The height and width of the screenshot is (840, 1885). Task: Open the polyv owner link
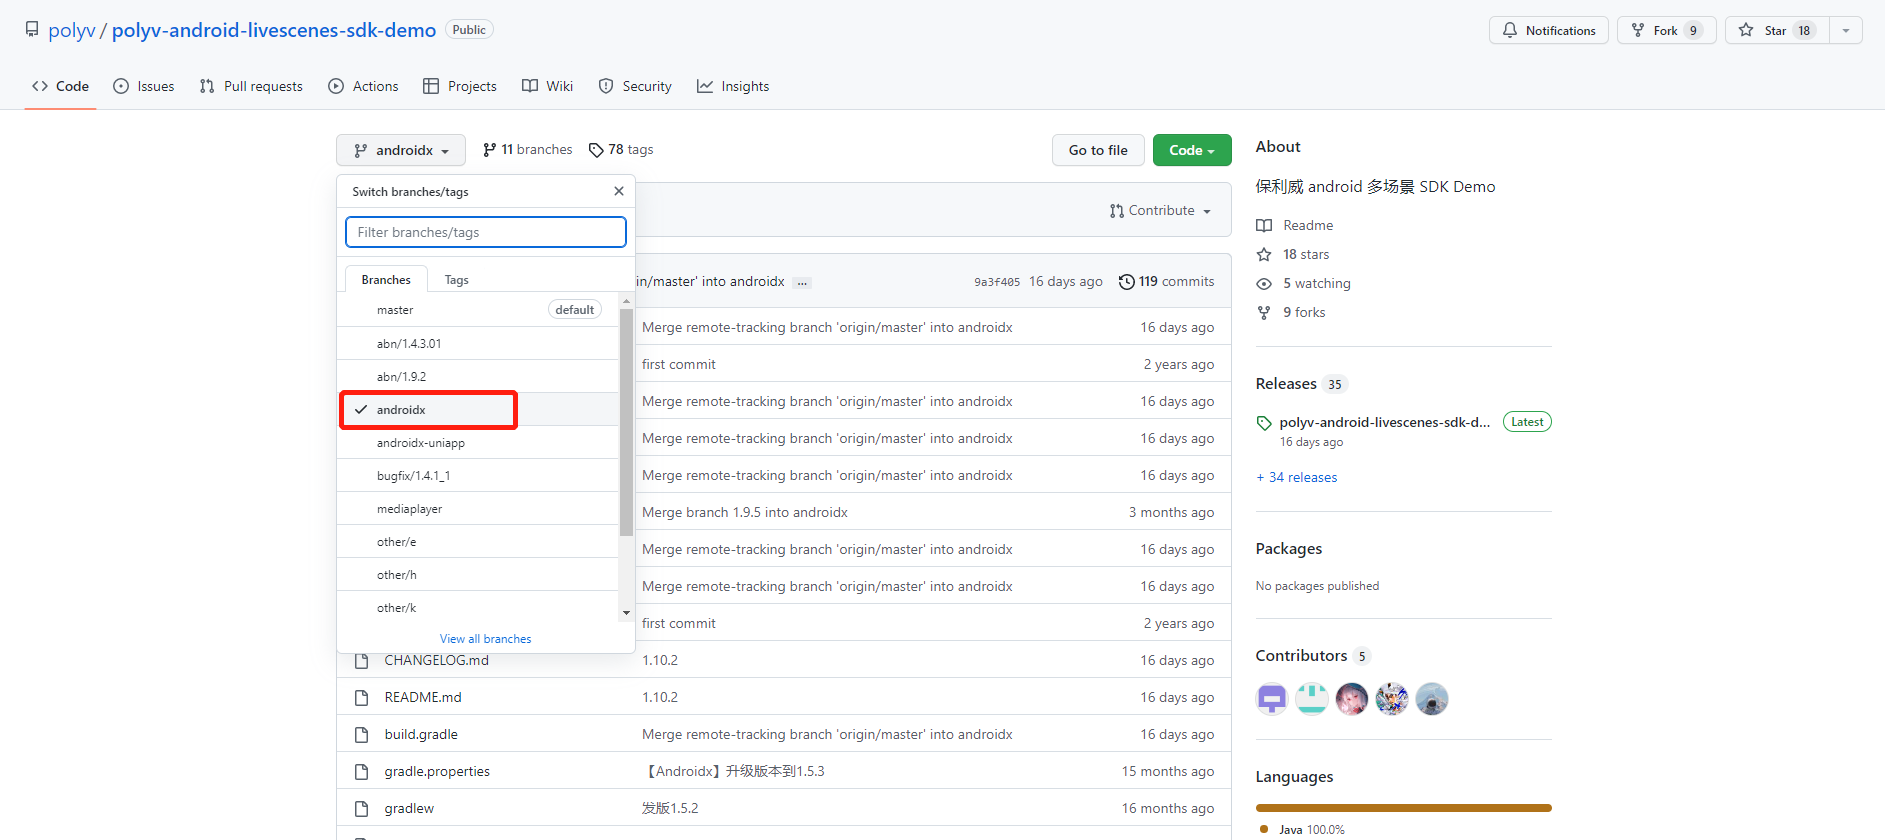point(72,30)
